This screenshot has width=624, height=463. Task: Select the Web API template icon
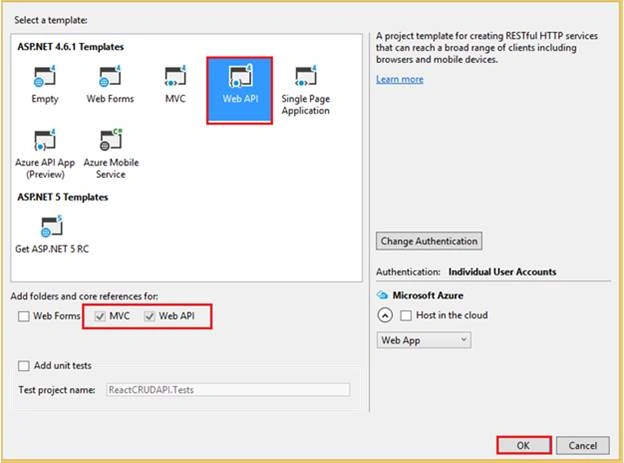point(240,76)
